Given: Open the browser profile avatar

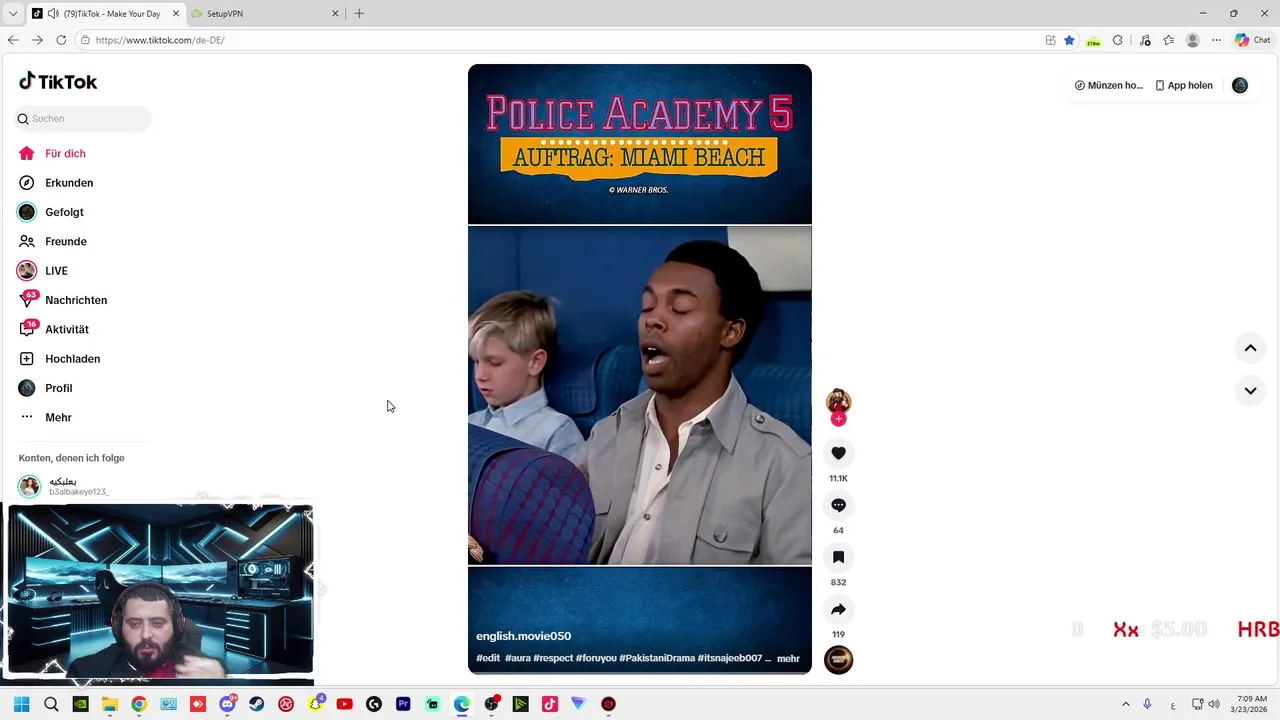Looking at the screenshot, I should click(1192, 40).
